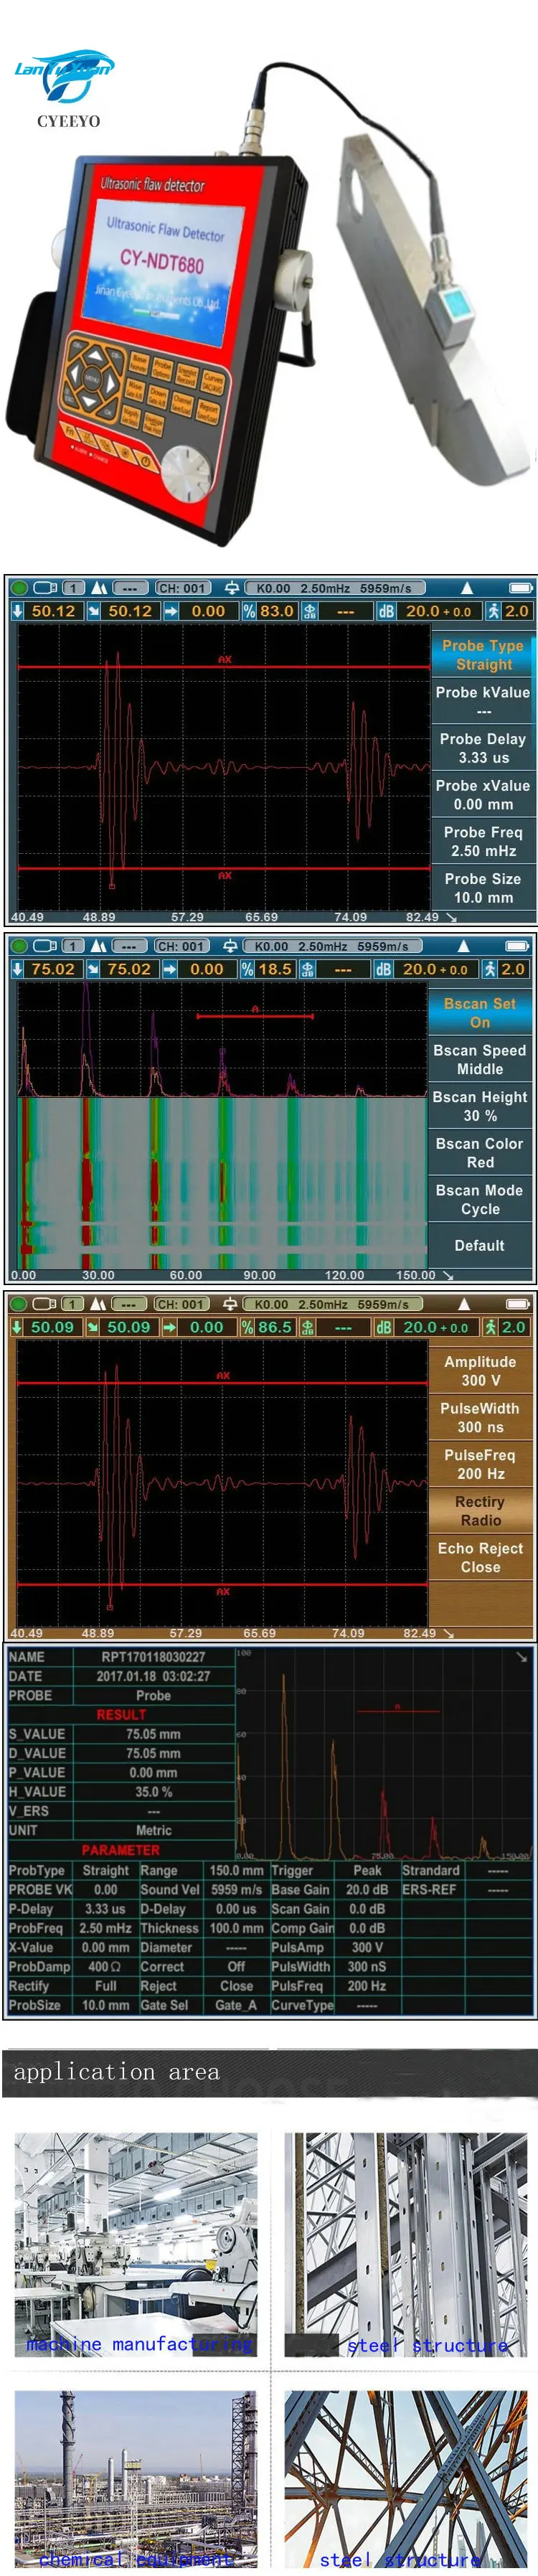
Task: Change Rectiry Radio setting
Action: click(480, 1511)
